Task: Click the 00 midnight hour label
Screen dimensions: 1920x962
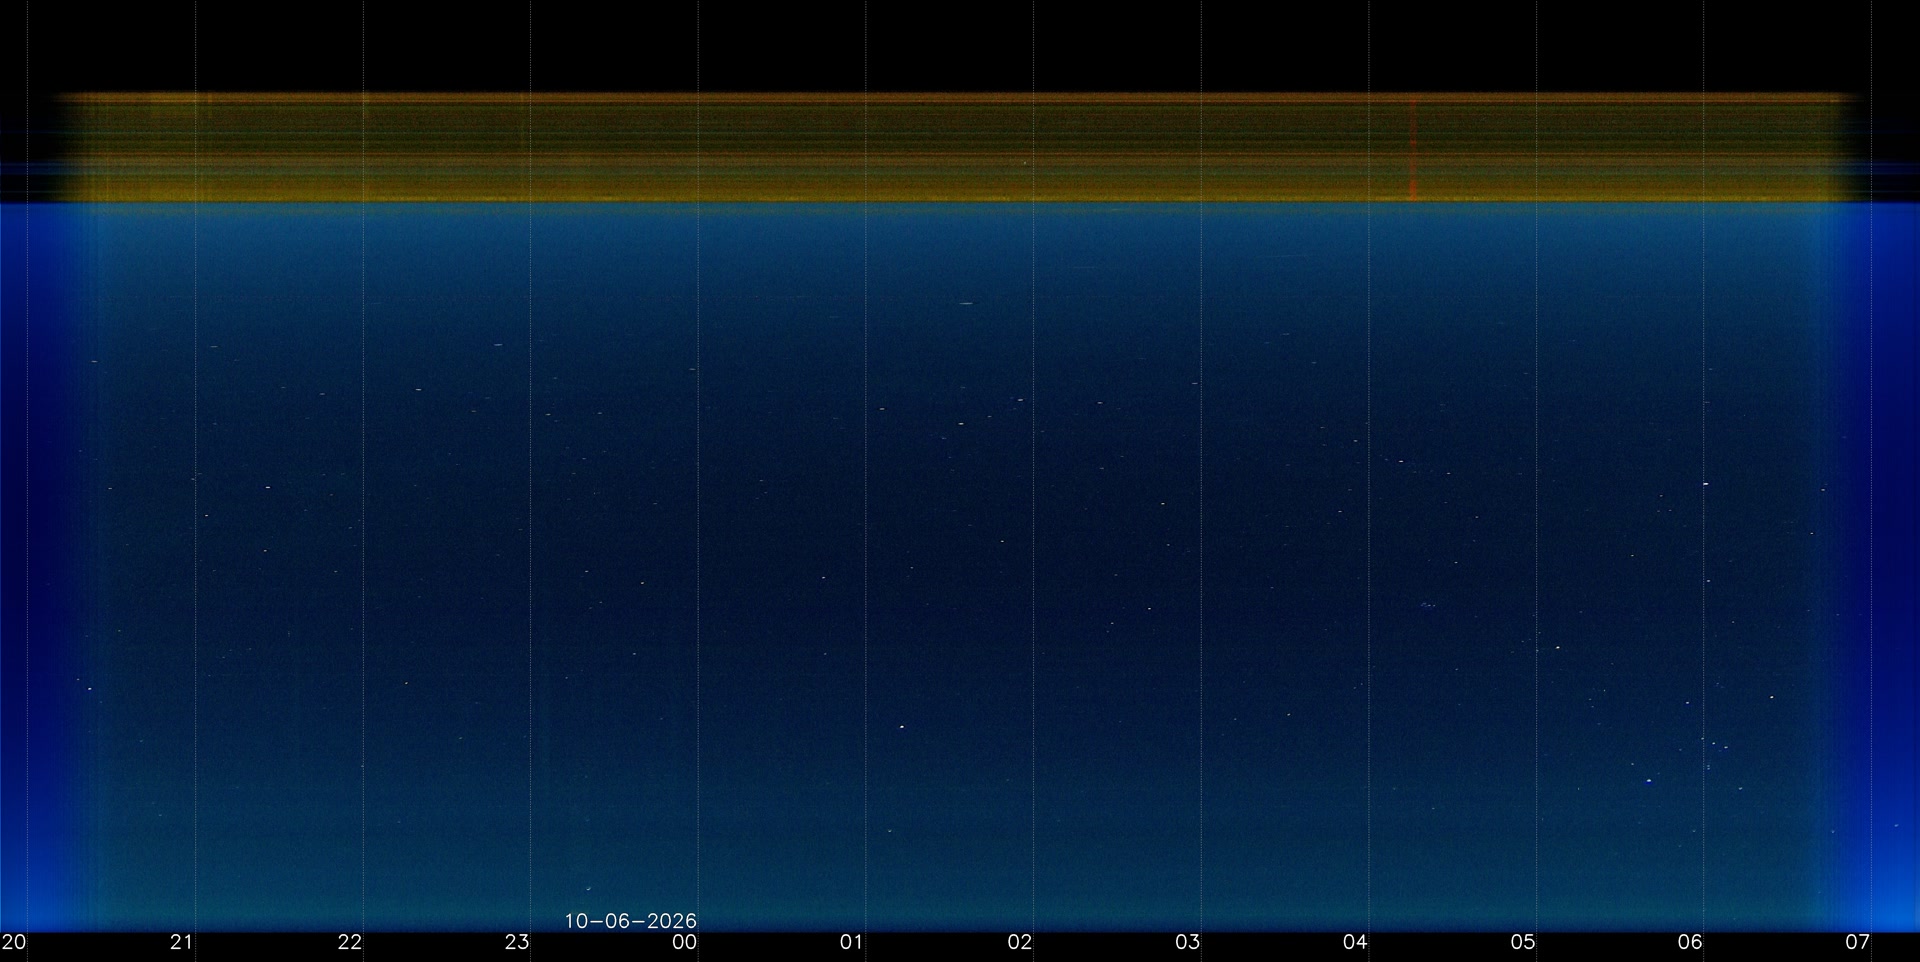Action: (684, 942)
